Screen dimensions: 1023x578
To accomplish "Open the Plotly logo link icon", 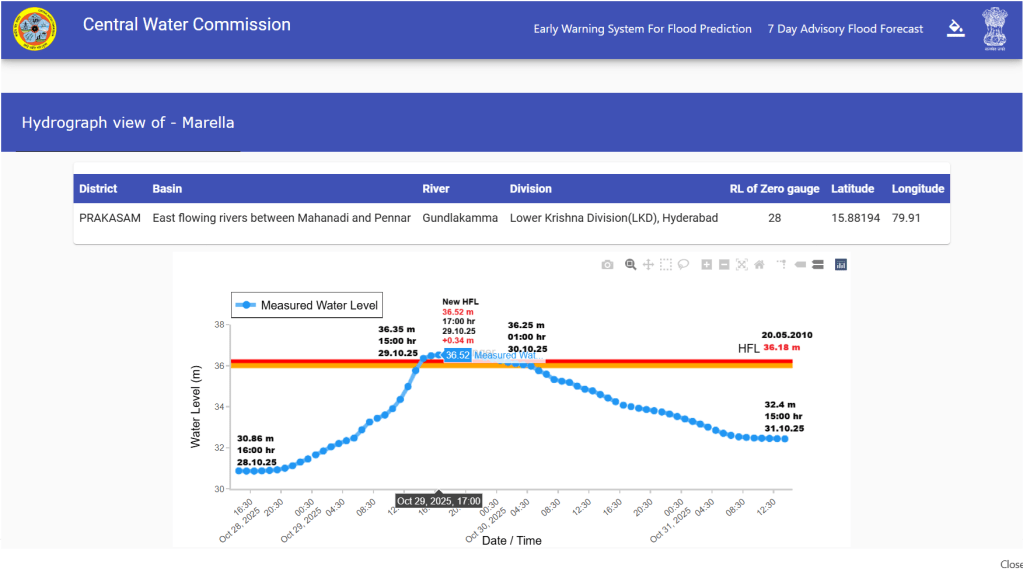I will [840, 265].
